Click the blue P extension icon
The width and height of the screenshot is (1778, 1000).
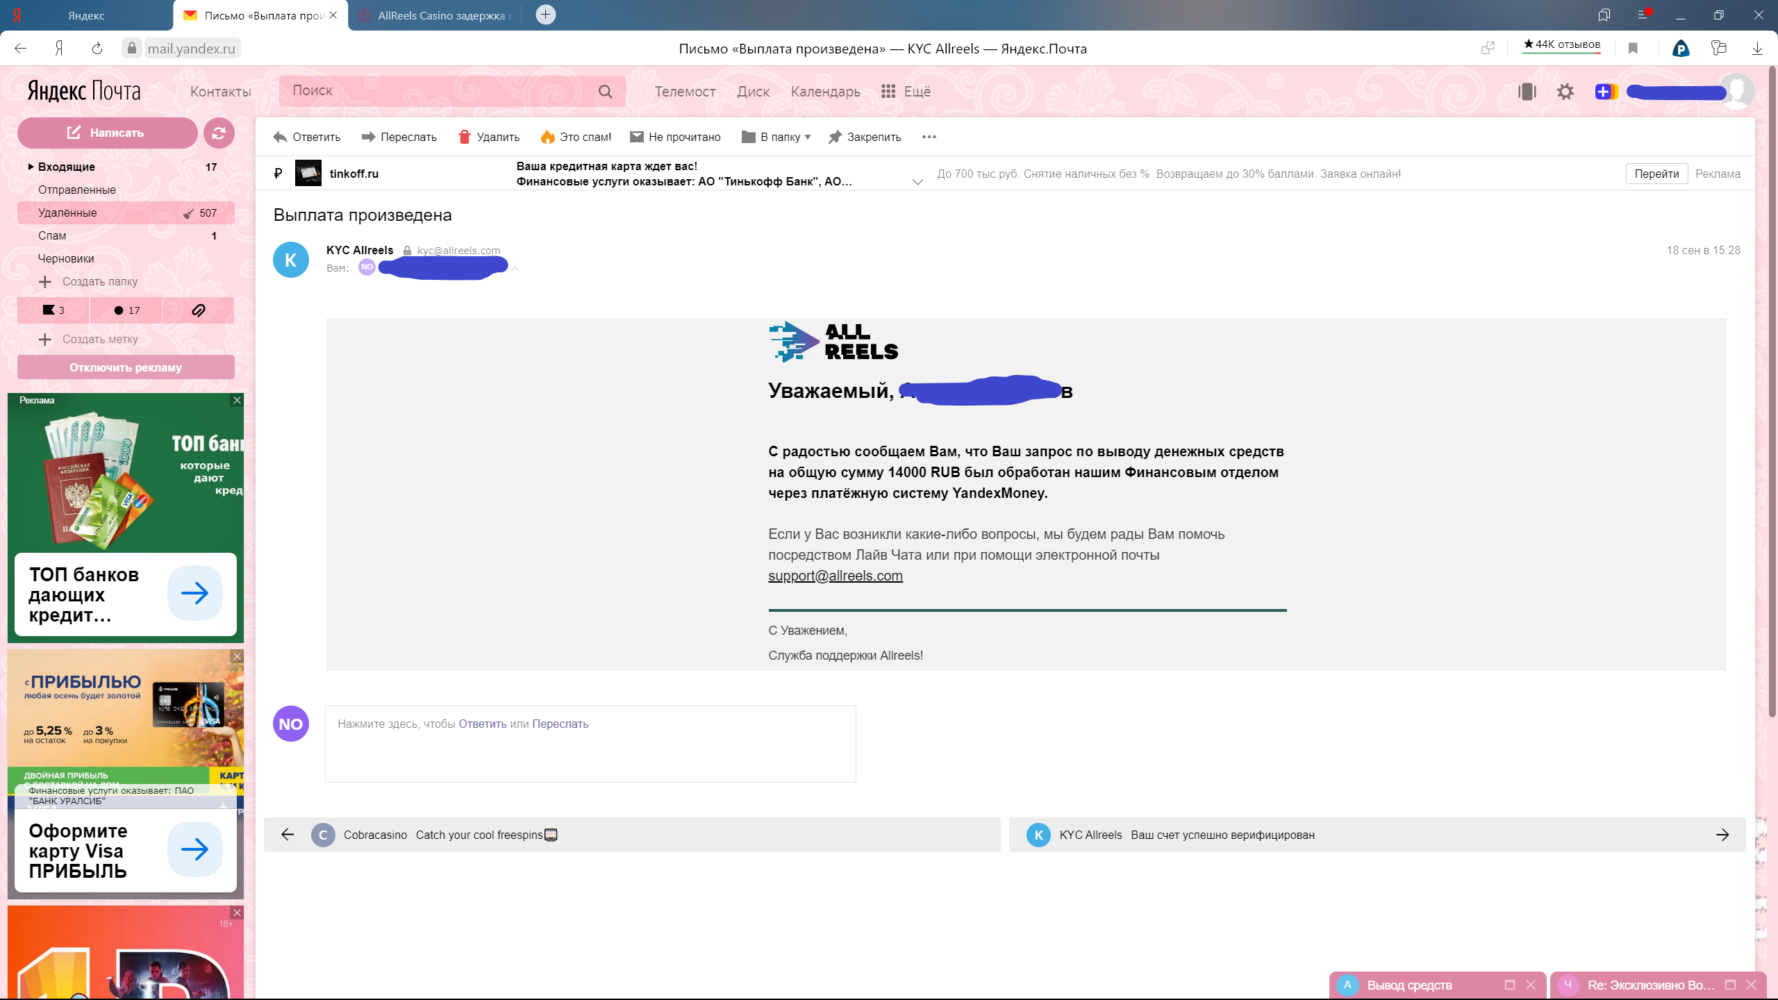point(1681,48)
